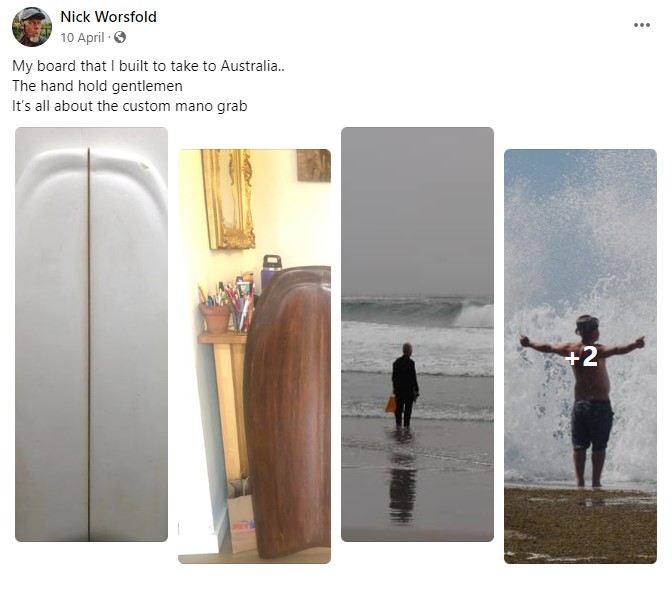Select the 'My board that I built' text line

tap(148, 66)
